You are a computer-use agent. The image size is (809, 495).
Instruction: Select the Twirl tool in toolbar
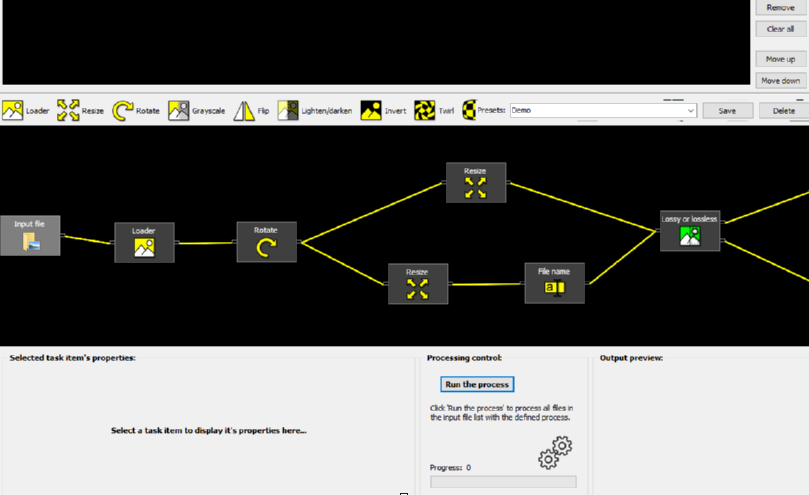[434, 110]
